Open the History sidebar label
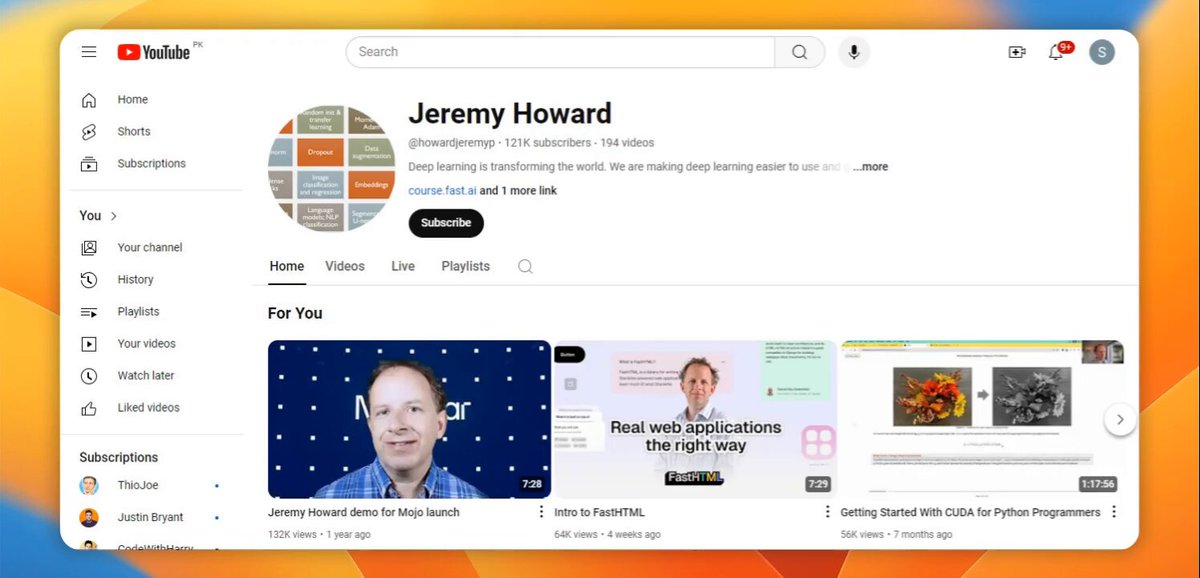Image resolution: width=1200 pixels, height=578 pixels. 136,280
